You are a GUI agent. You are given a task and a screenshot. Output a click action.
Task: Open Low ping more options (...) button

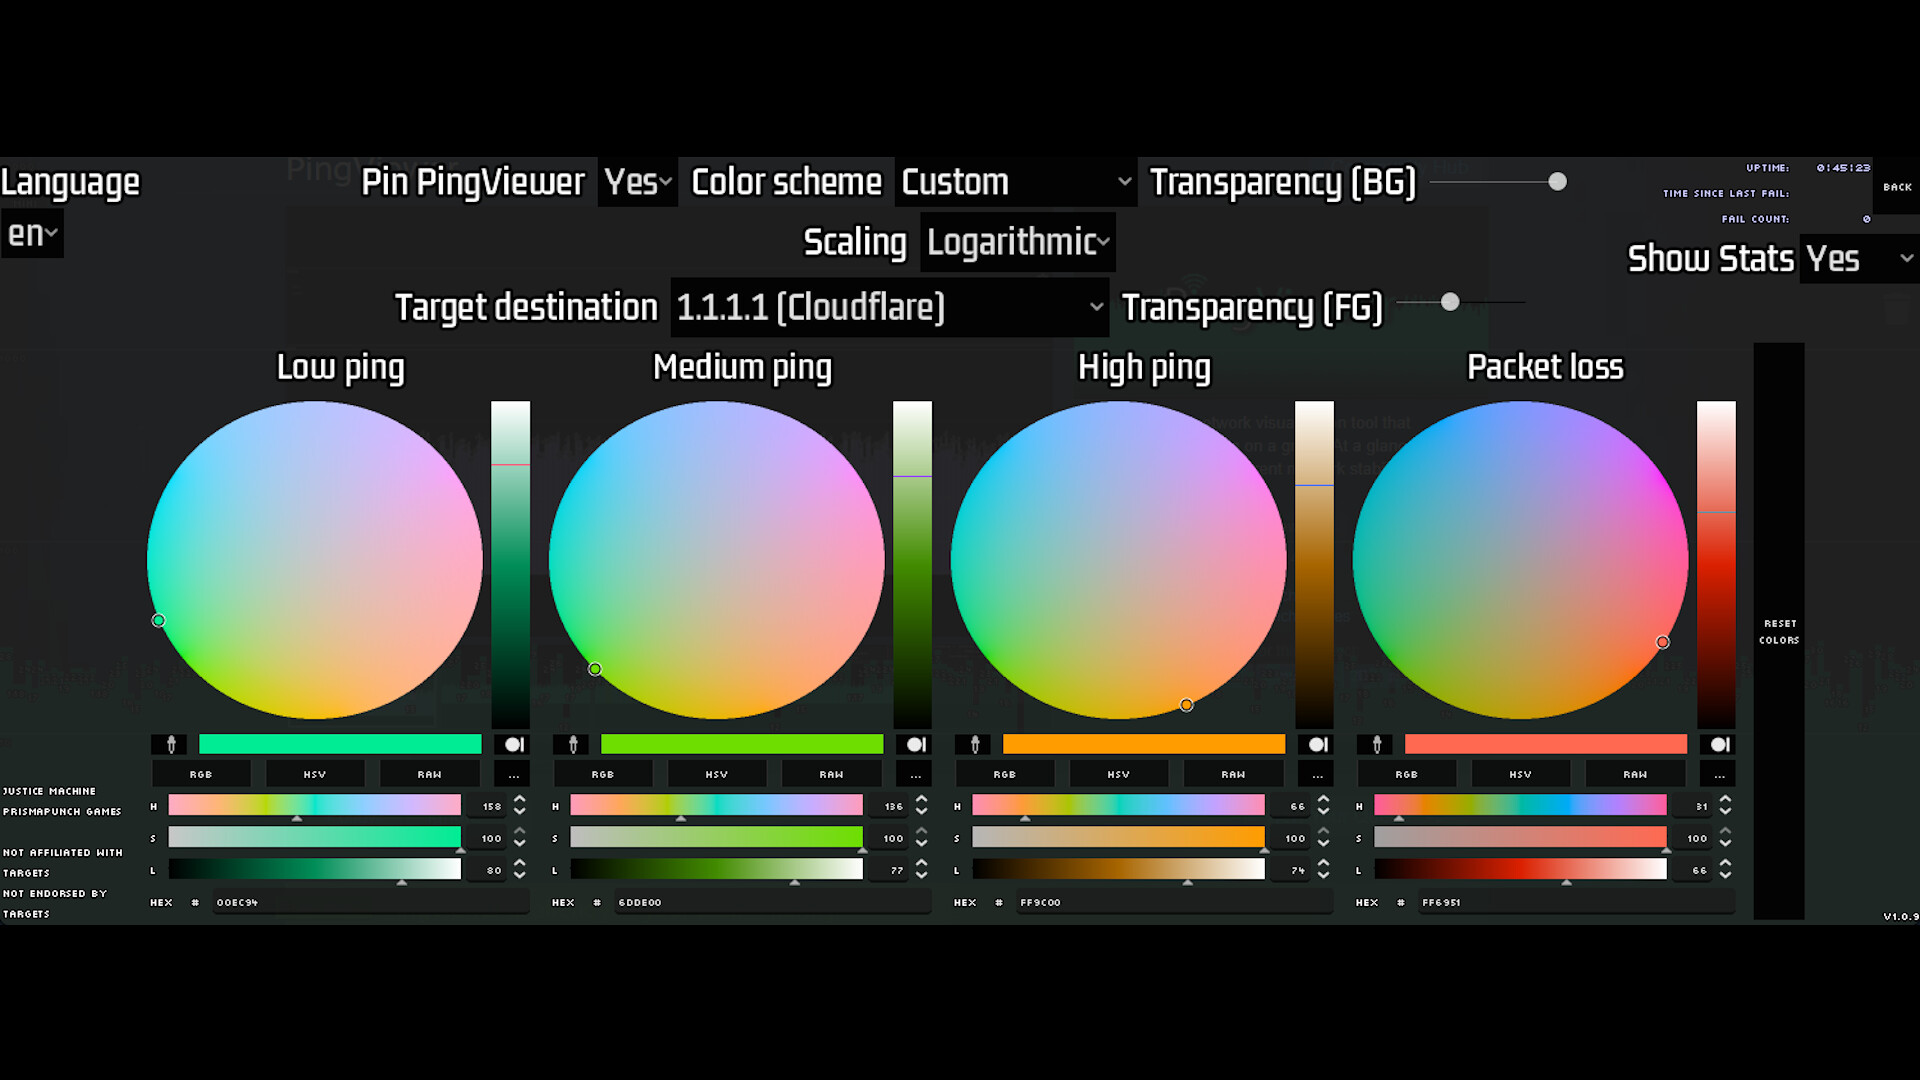click(x=513, y=774)
